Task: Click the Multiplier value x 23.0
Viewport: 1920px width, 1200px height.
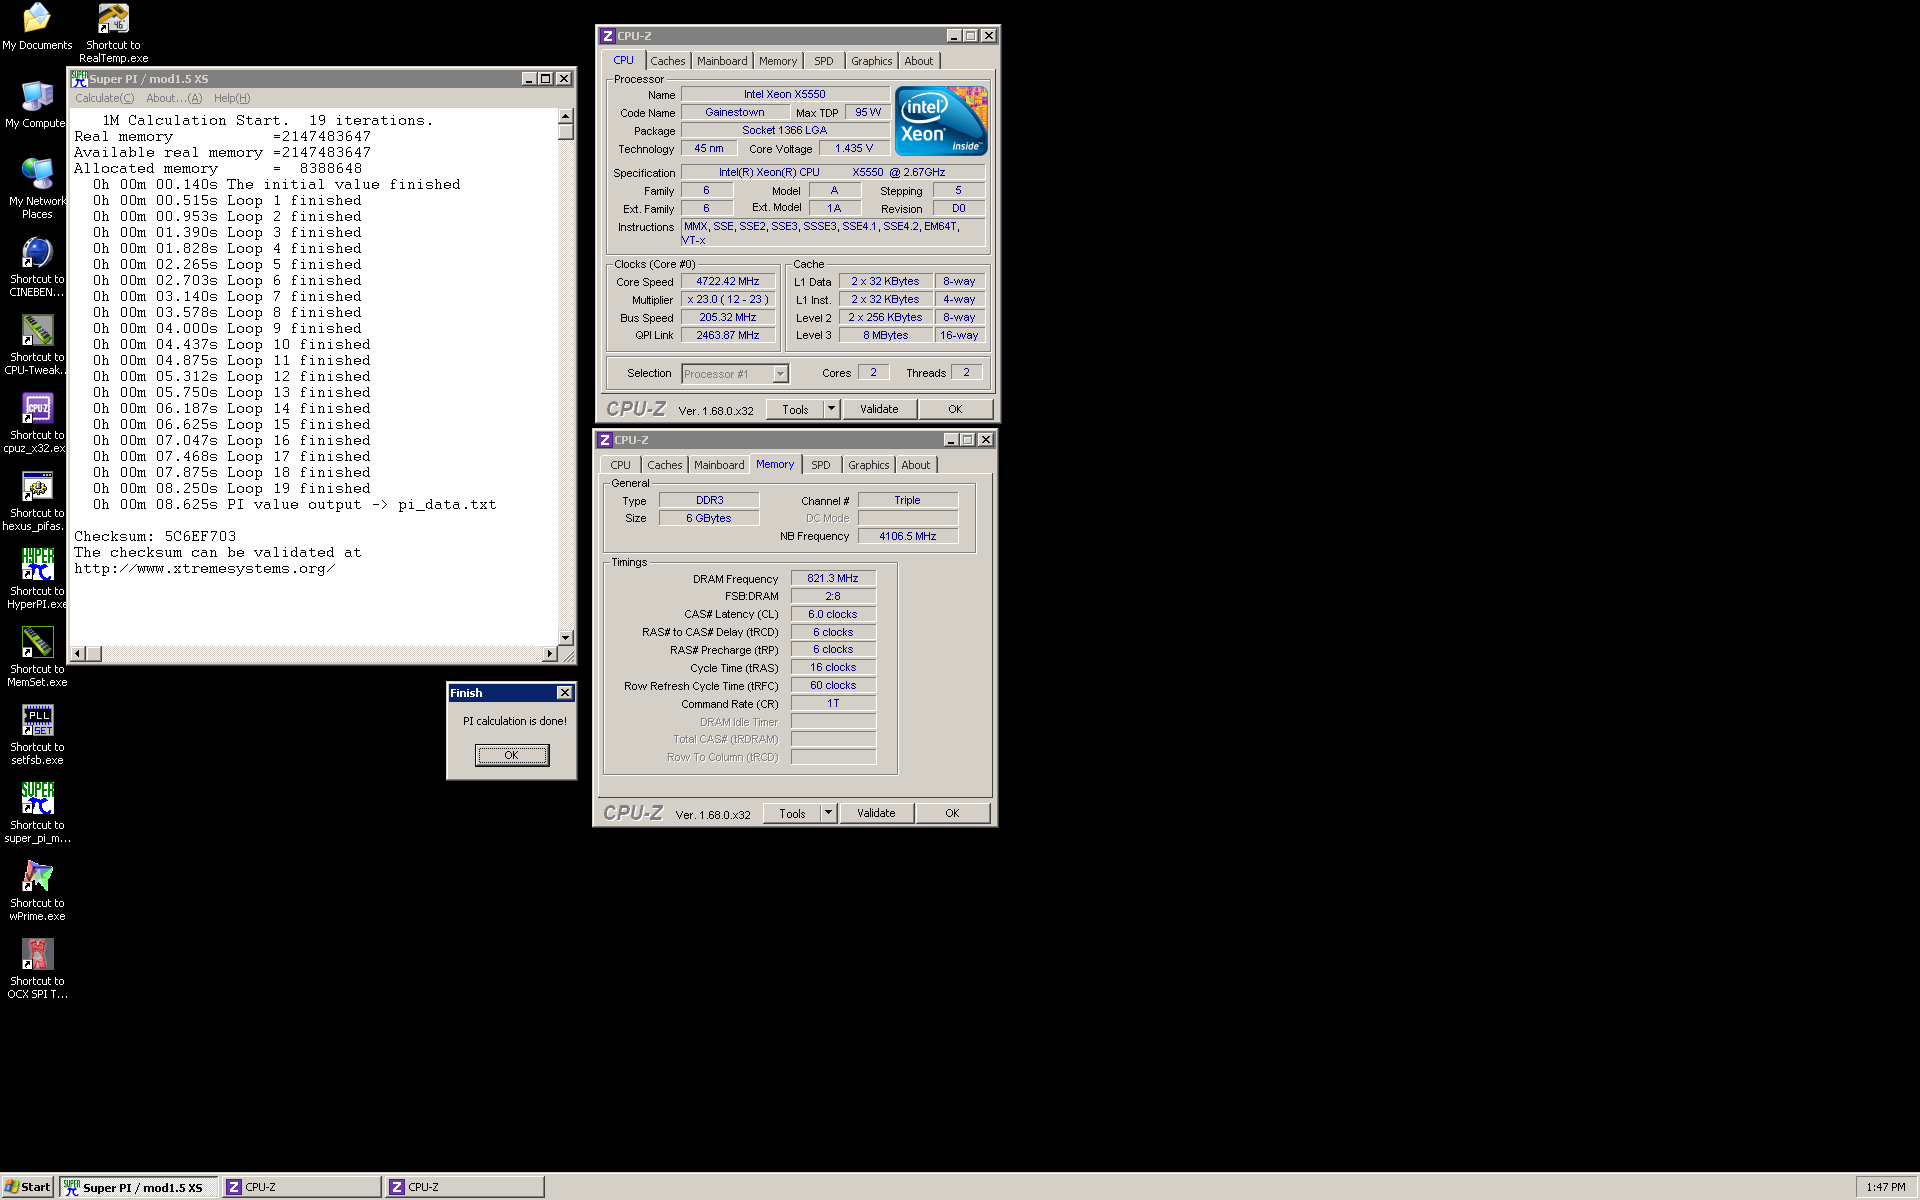Action: [728, 299]
